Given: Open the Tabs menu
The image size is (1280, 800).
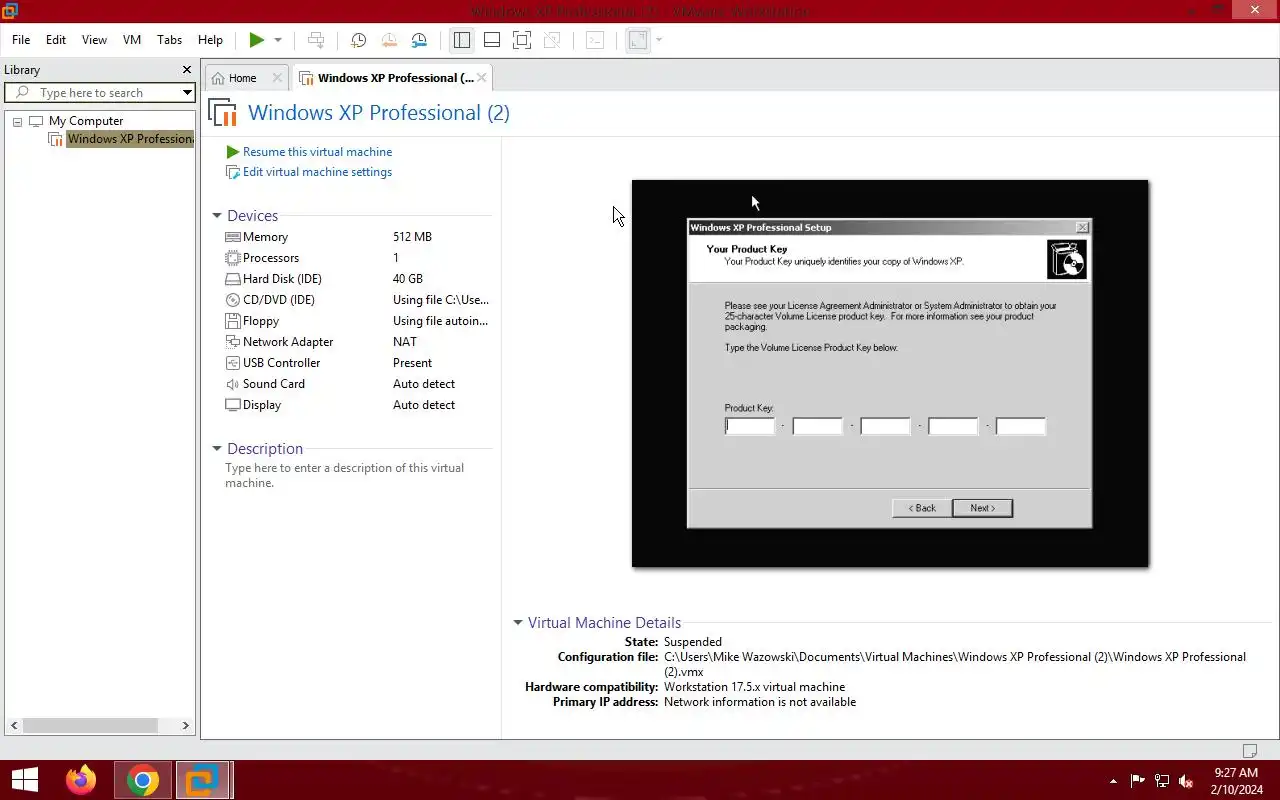Looking at the screenshot, I should click(x=170, y=40).
